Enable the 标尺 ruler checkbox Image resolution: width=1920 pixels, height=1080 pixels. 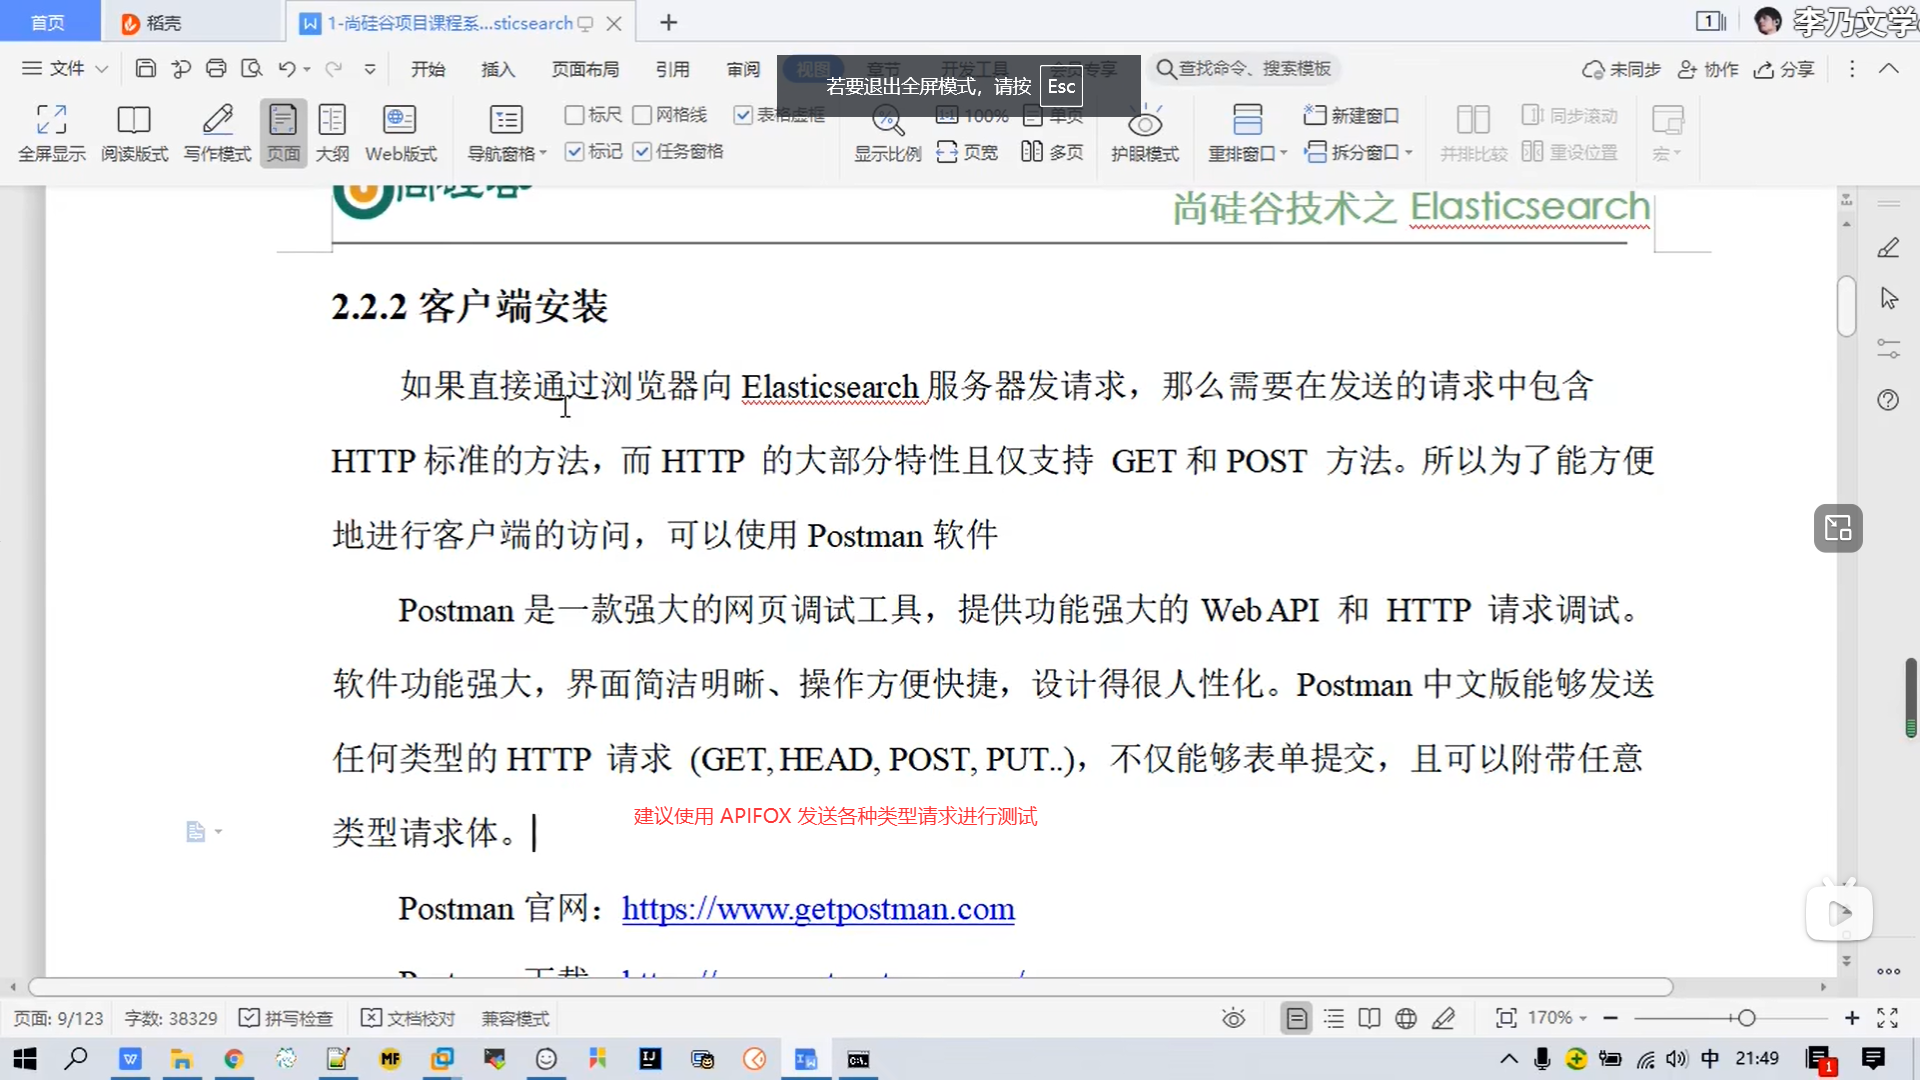point(575,115)
